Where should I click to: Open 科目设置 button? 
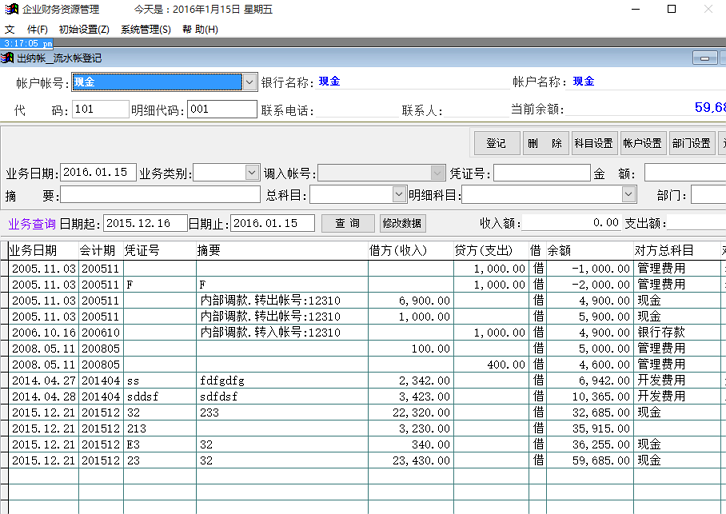tap(594, 143)
